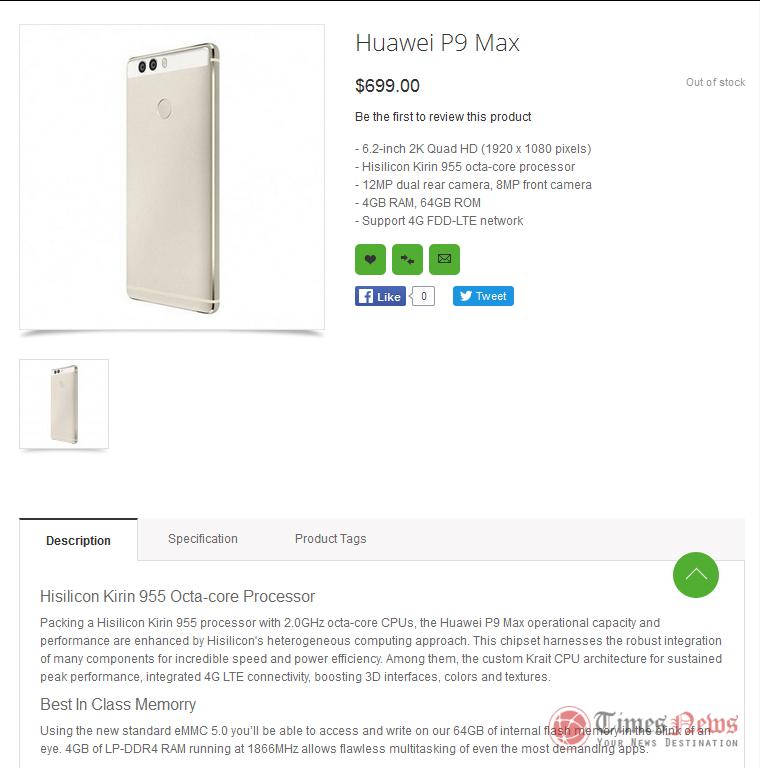The height and width of the screenshot is (768, 760).
Task: Click the email envelope icon
Action: click(x=444, y=259)
